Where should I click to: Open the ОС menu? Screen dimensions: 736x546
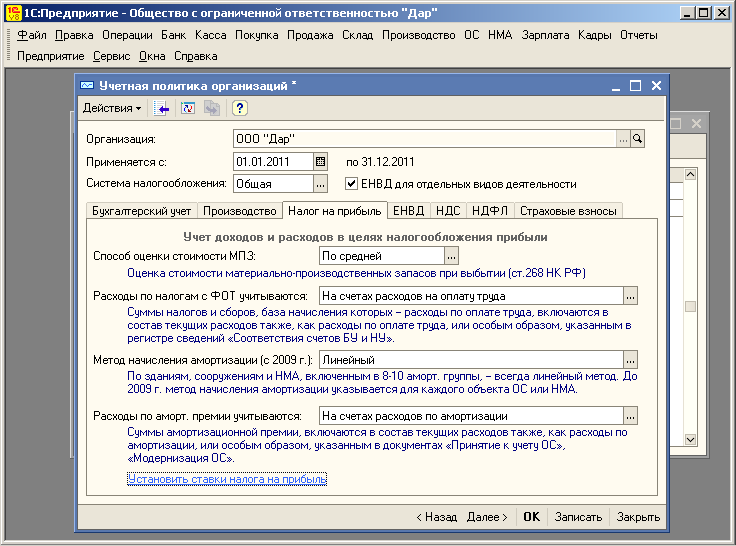click(472, 35)
